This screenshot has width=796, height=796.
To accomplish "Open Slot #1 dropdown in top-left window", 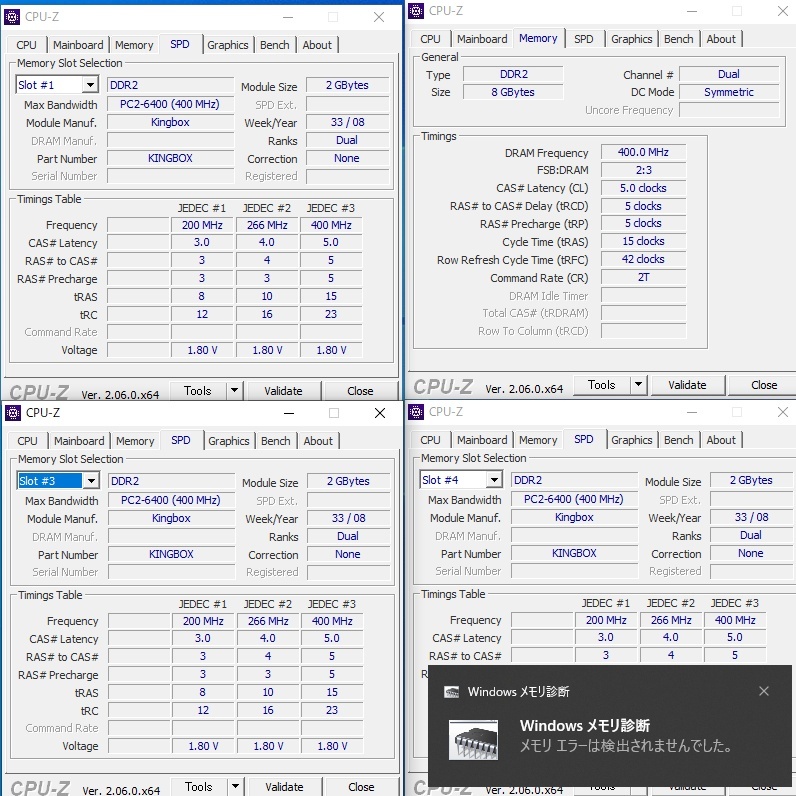I will [x=90, y=84].
